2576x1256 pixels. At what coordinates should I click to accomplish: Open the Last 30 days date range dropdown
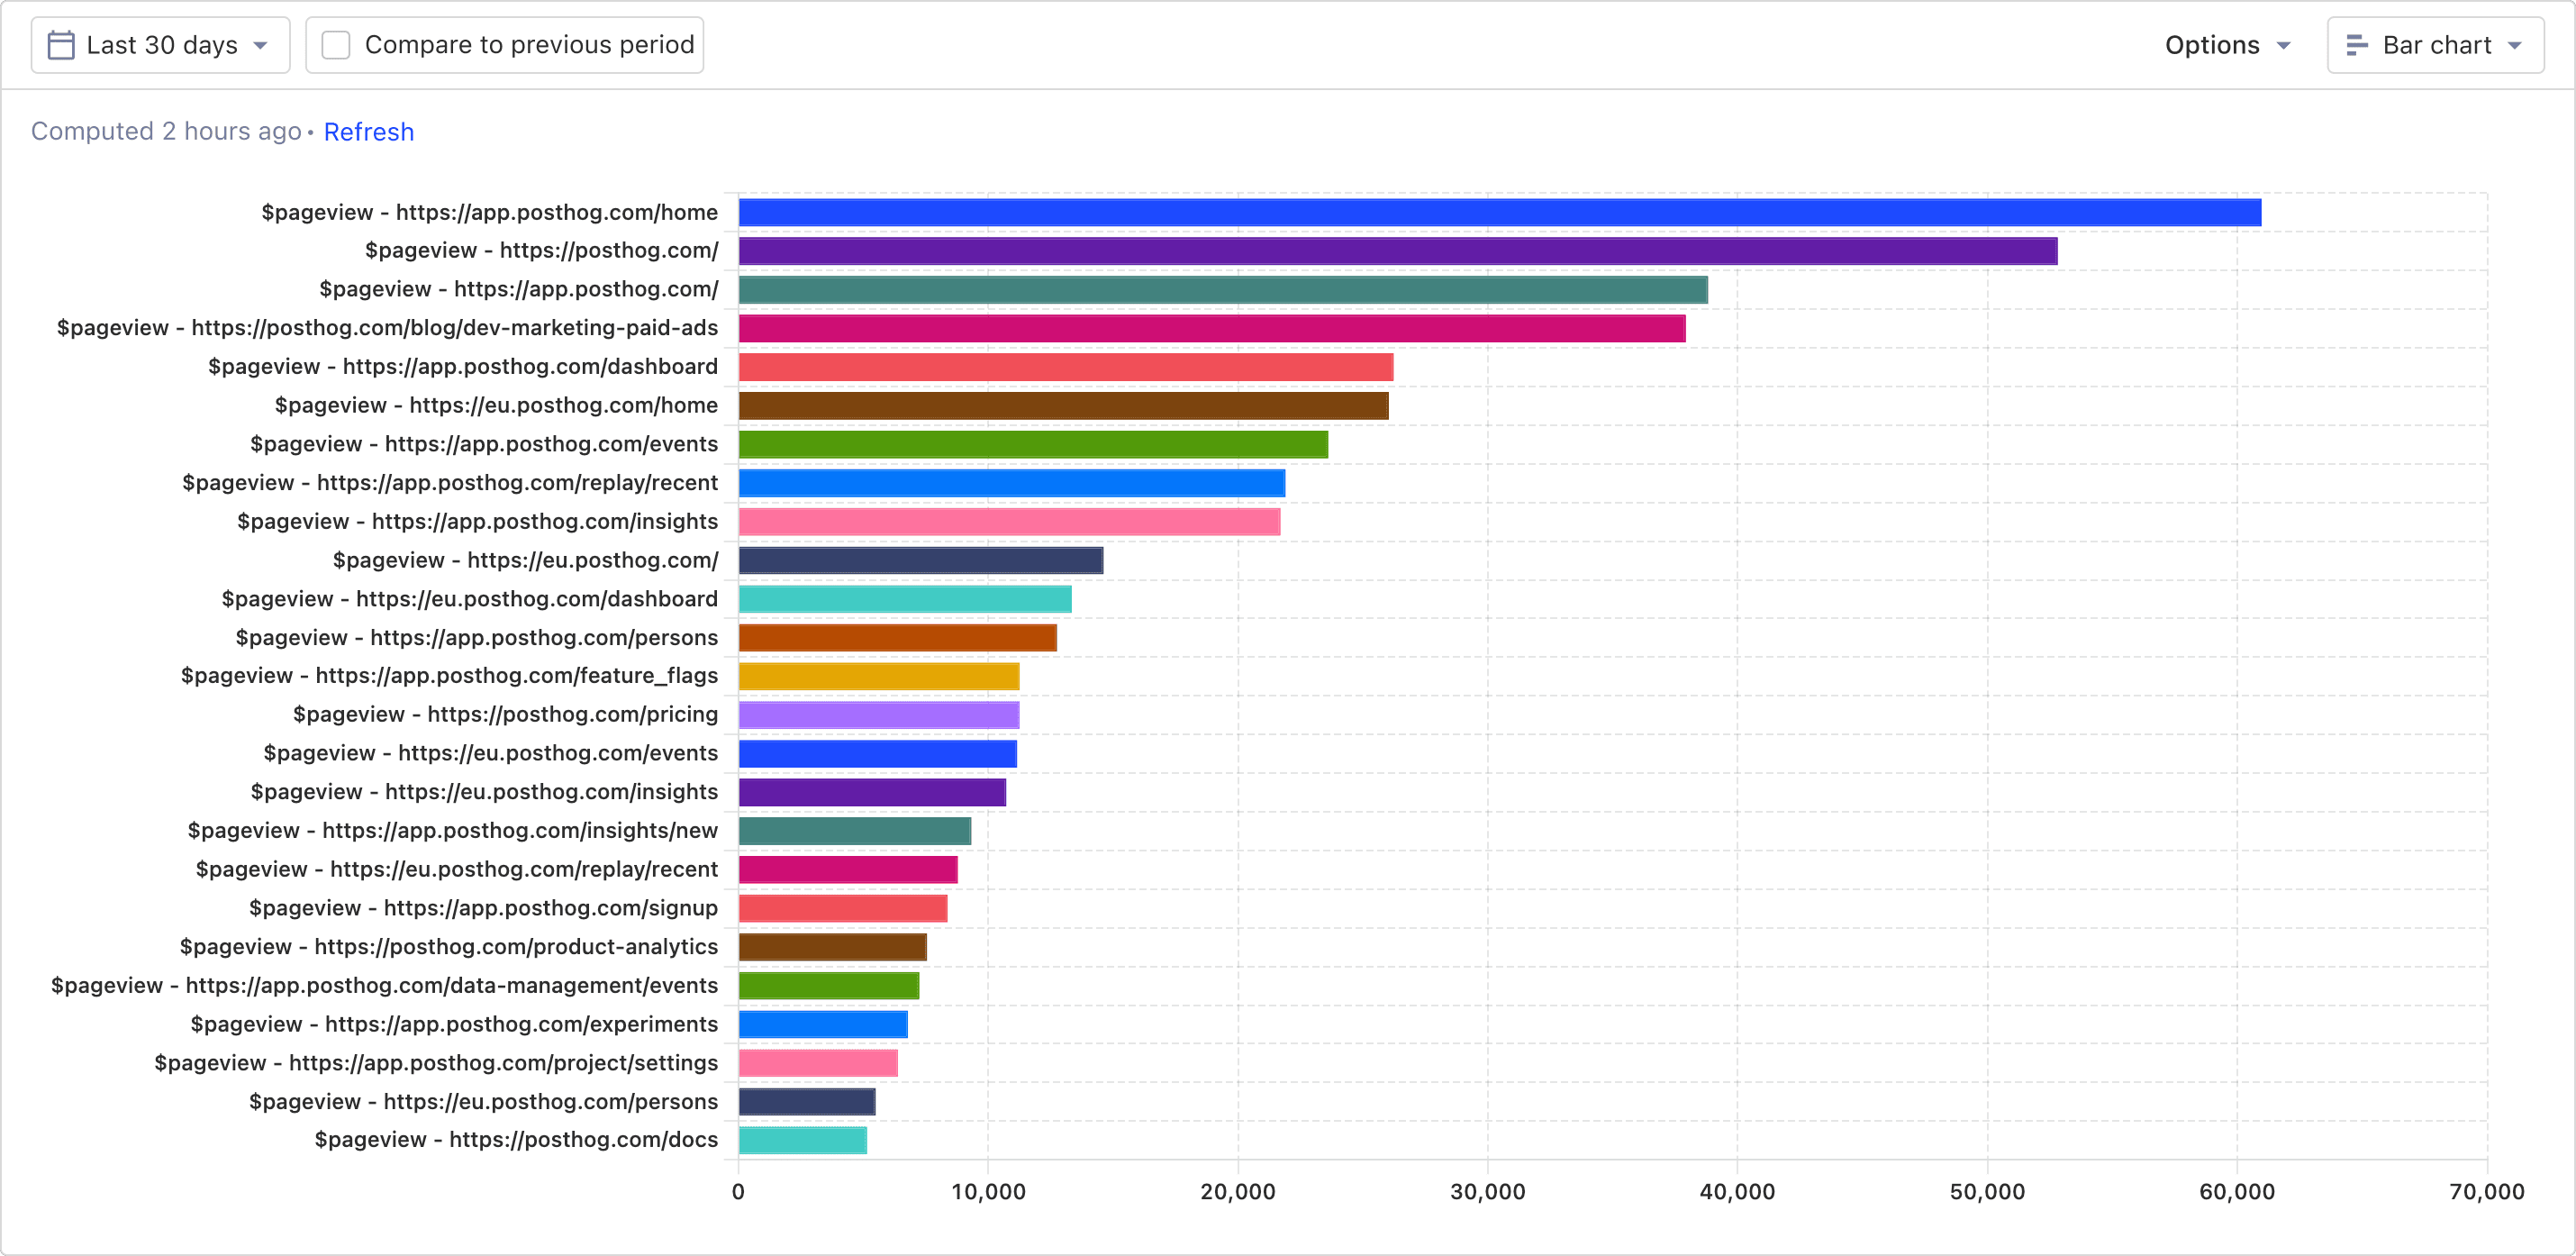[x=160, y=45]
